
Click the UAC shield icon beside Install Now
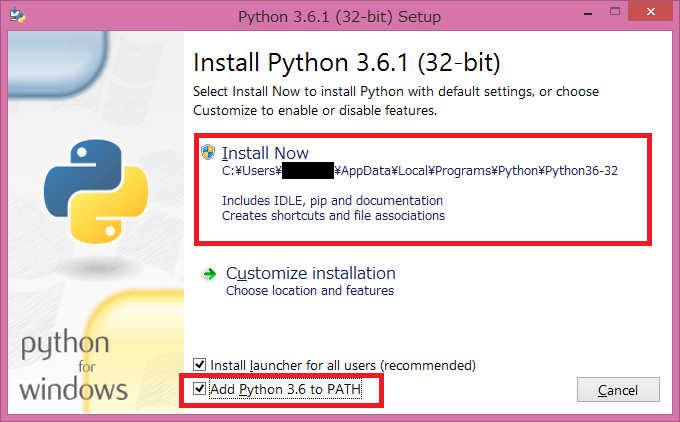tap(208, 152)
